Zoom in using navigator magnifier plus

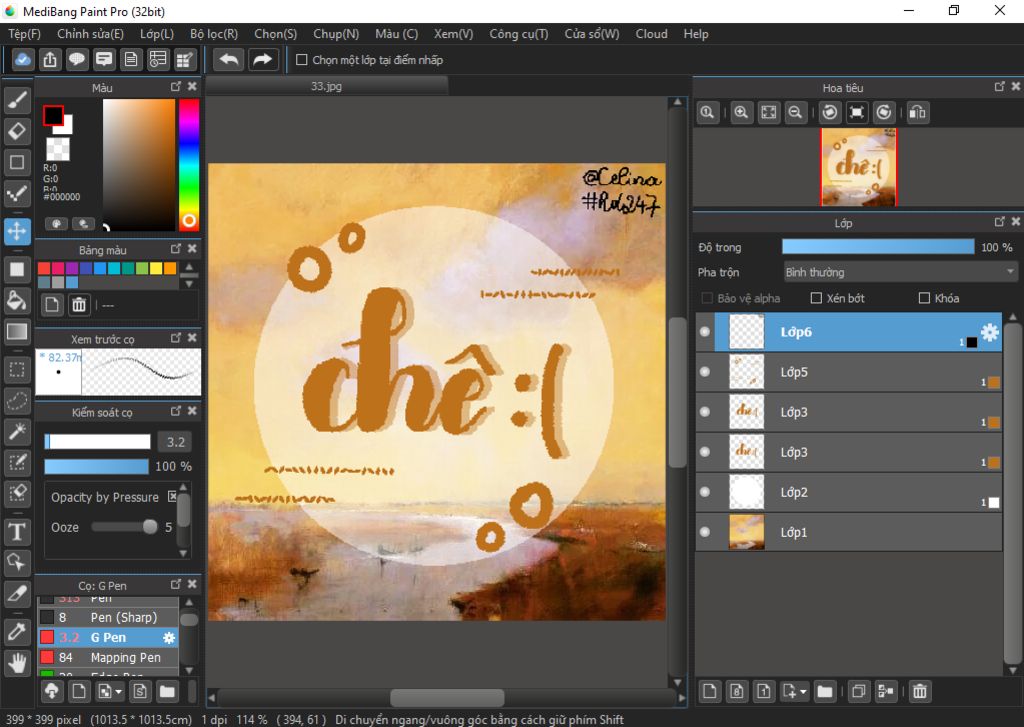(741, 112)
